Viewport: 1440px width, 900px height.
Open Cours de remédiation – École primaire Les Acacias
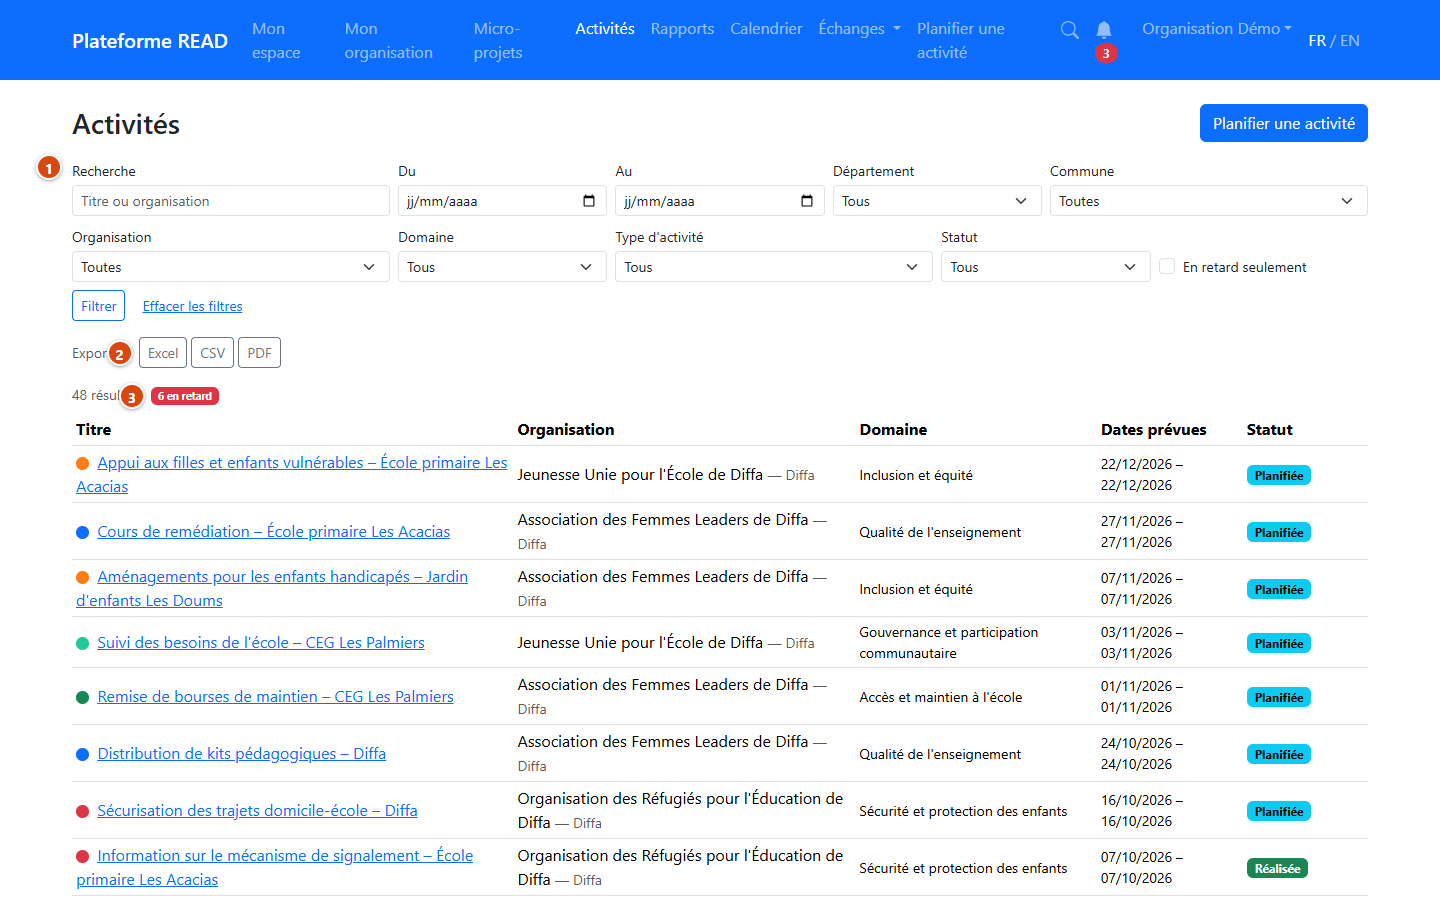(273, 531)
